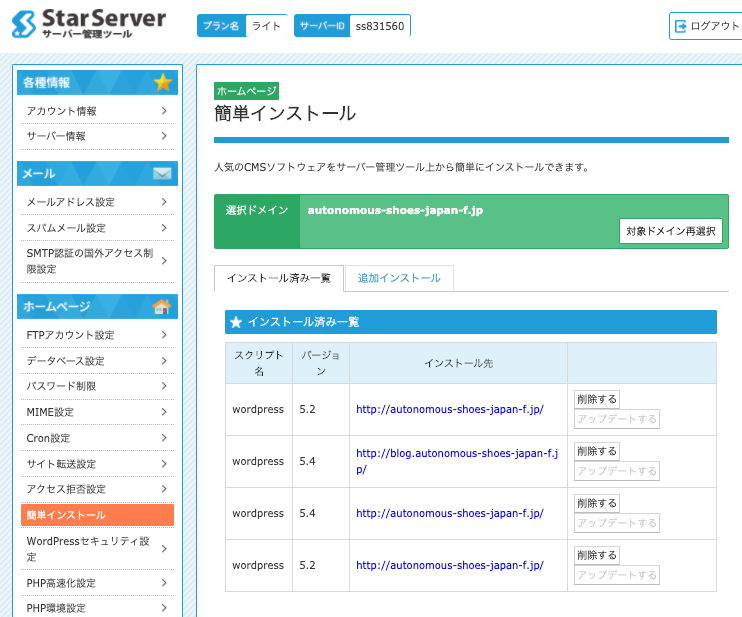Select Cron設定 from the sidebar
Screen dimensions: 742x617
50,438
